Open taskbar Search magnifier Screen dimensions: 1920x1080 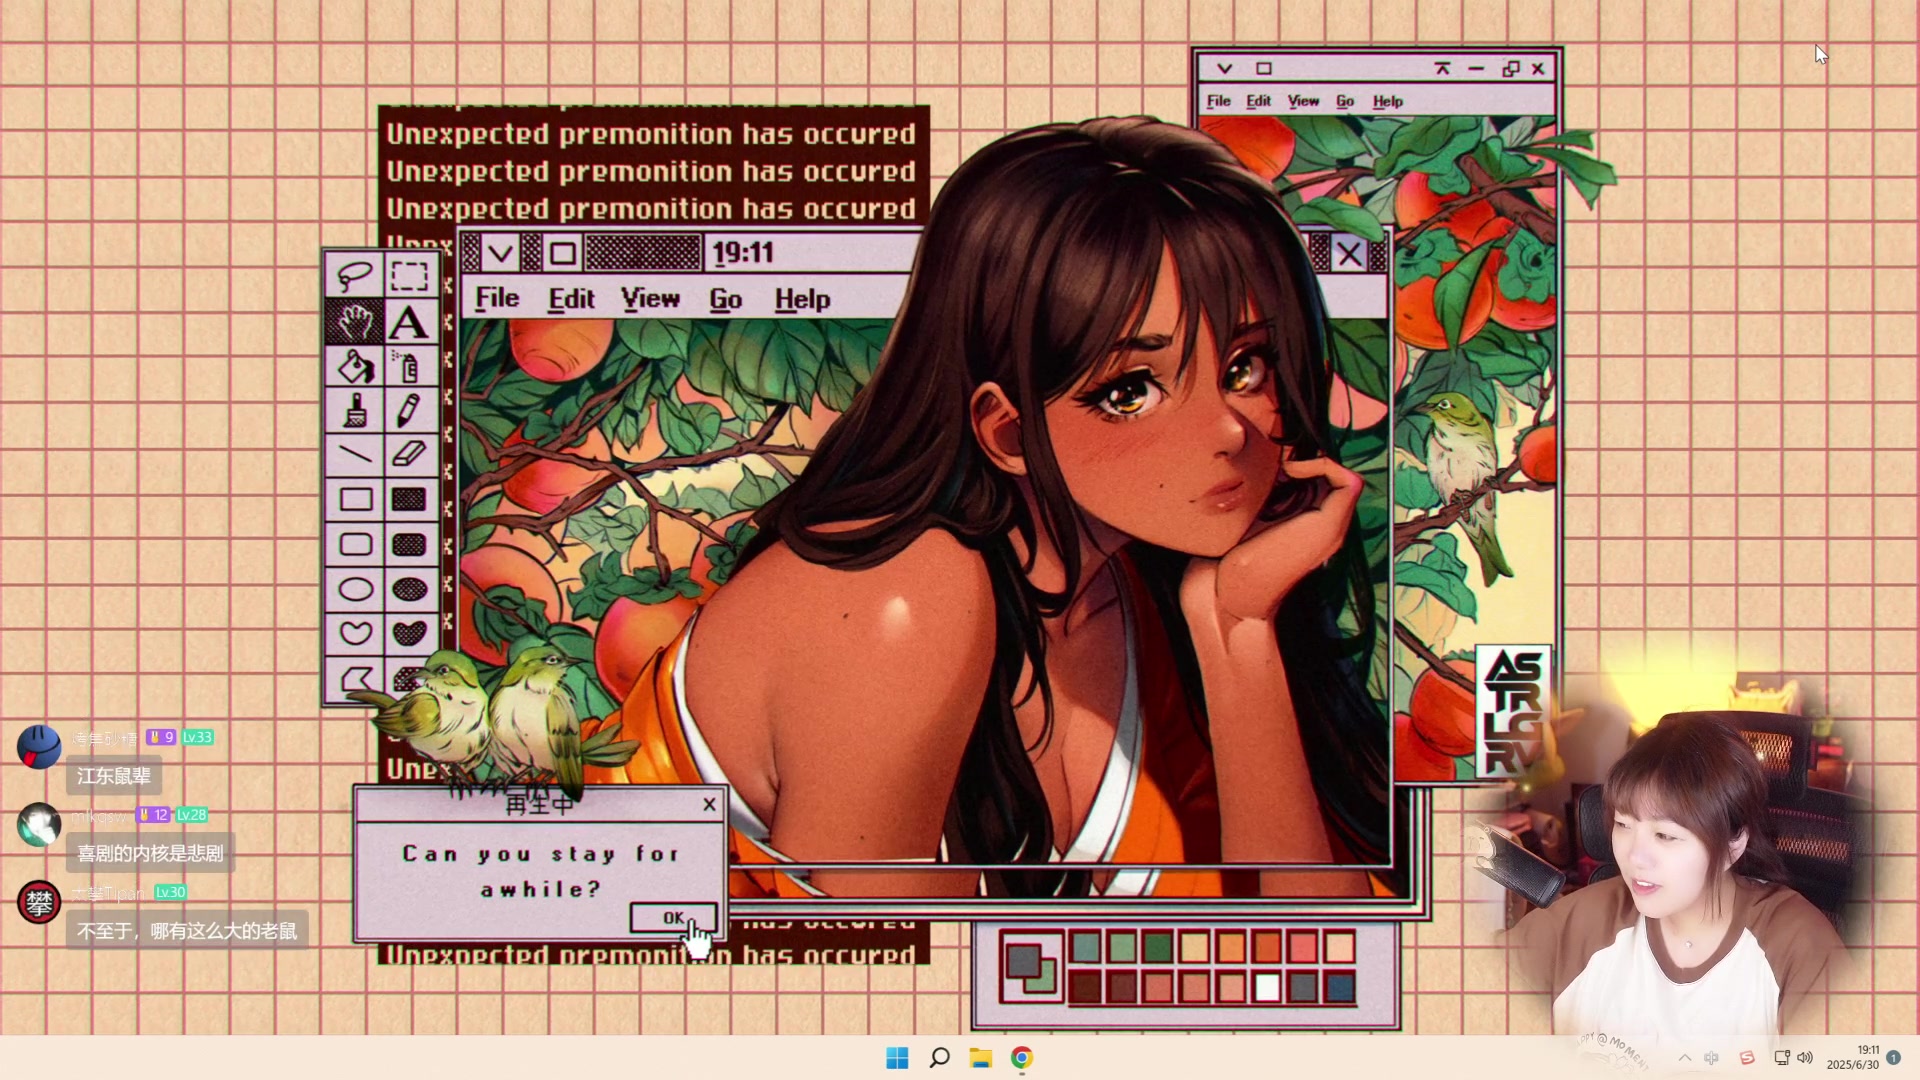[939, 1058]
